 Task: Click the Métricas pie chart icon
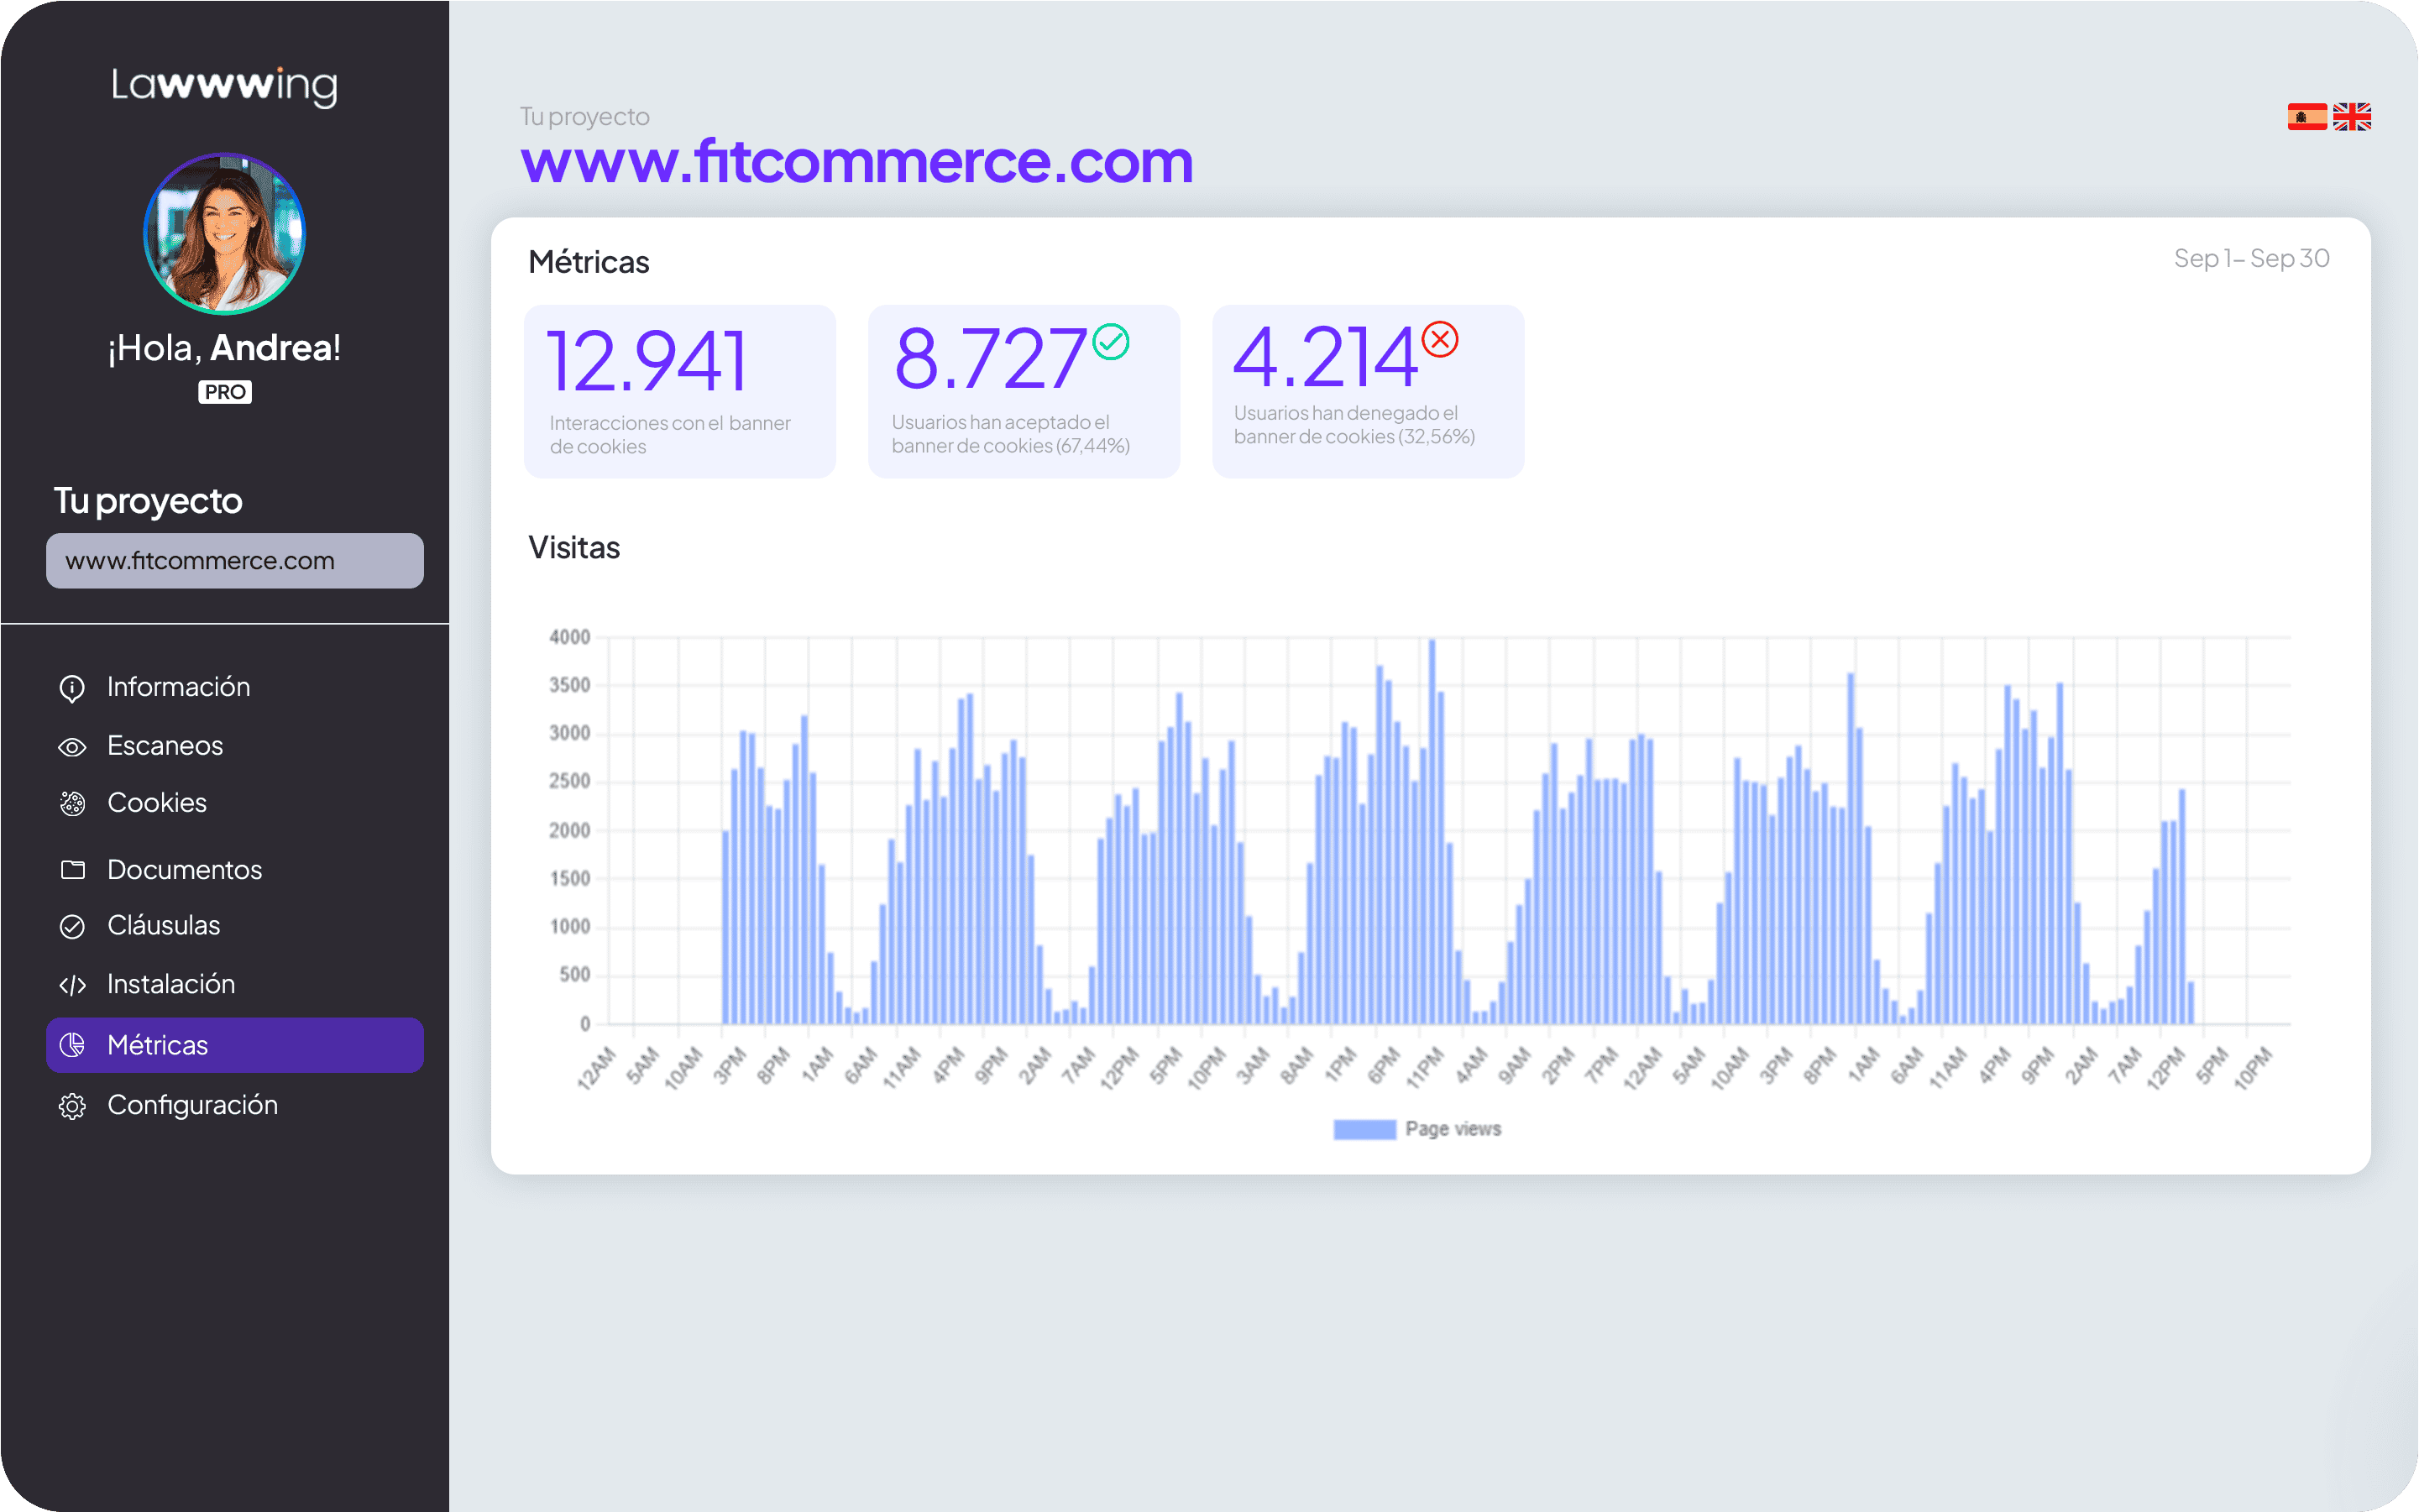72,1045
